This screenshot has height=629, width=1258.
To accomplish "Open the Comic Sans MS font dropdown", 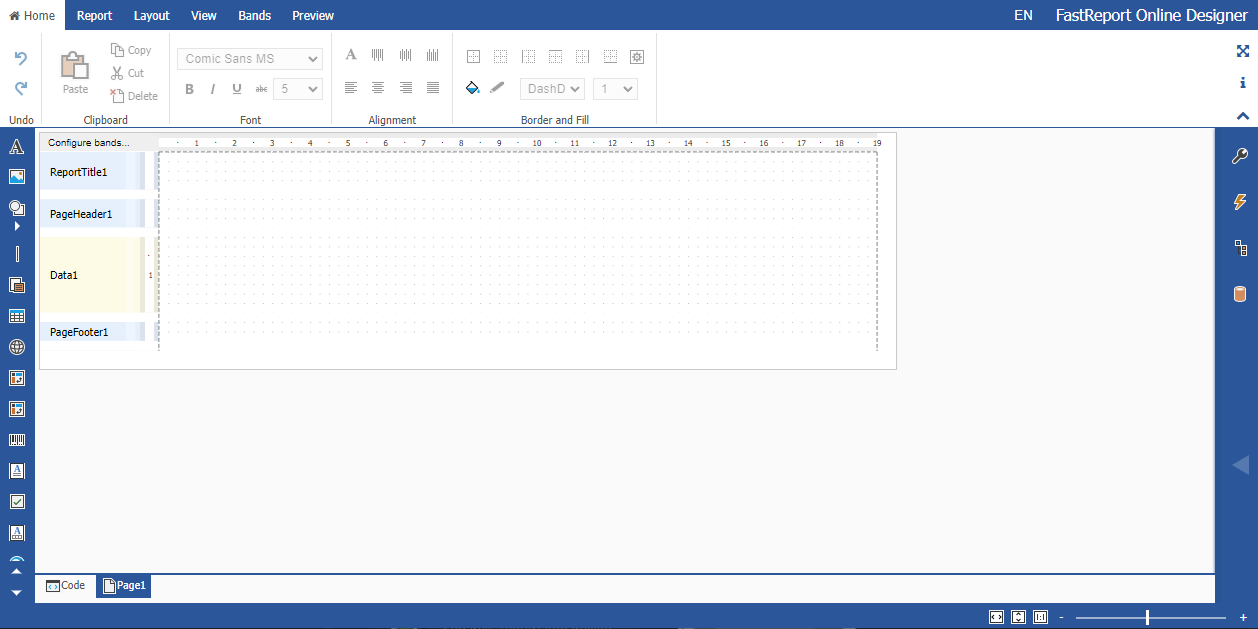I will point(250,59).
